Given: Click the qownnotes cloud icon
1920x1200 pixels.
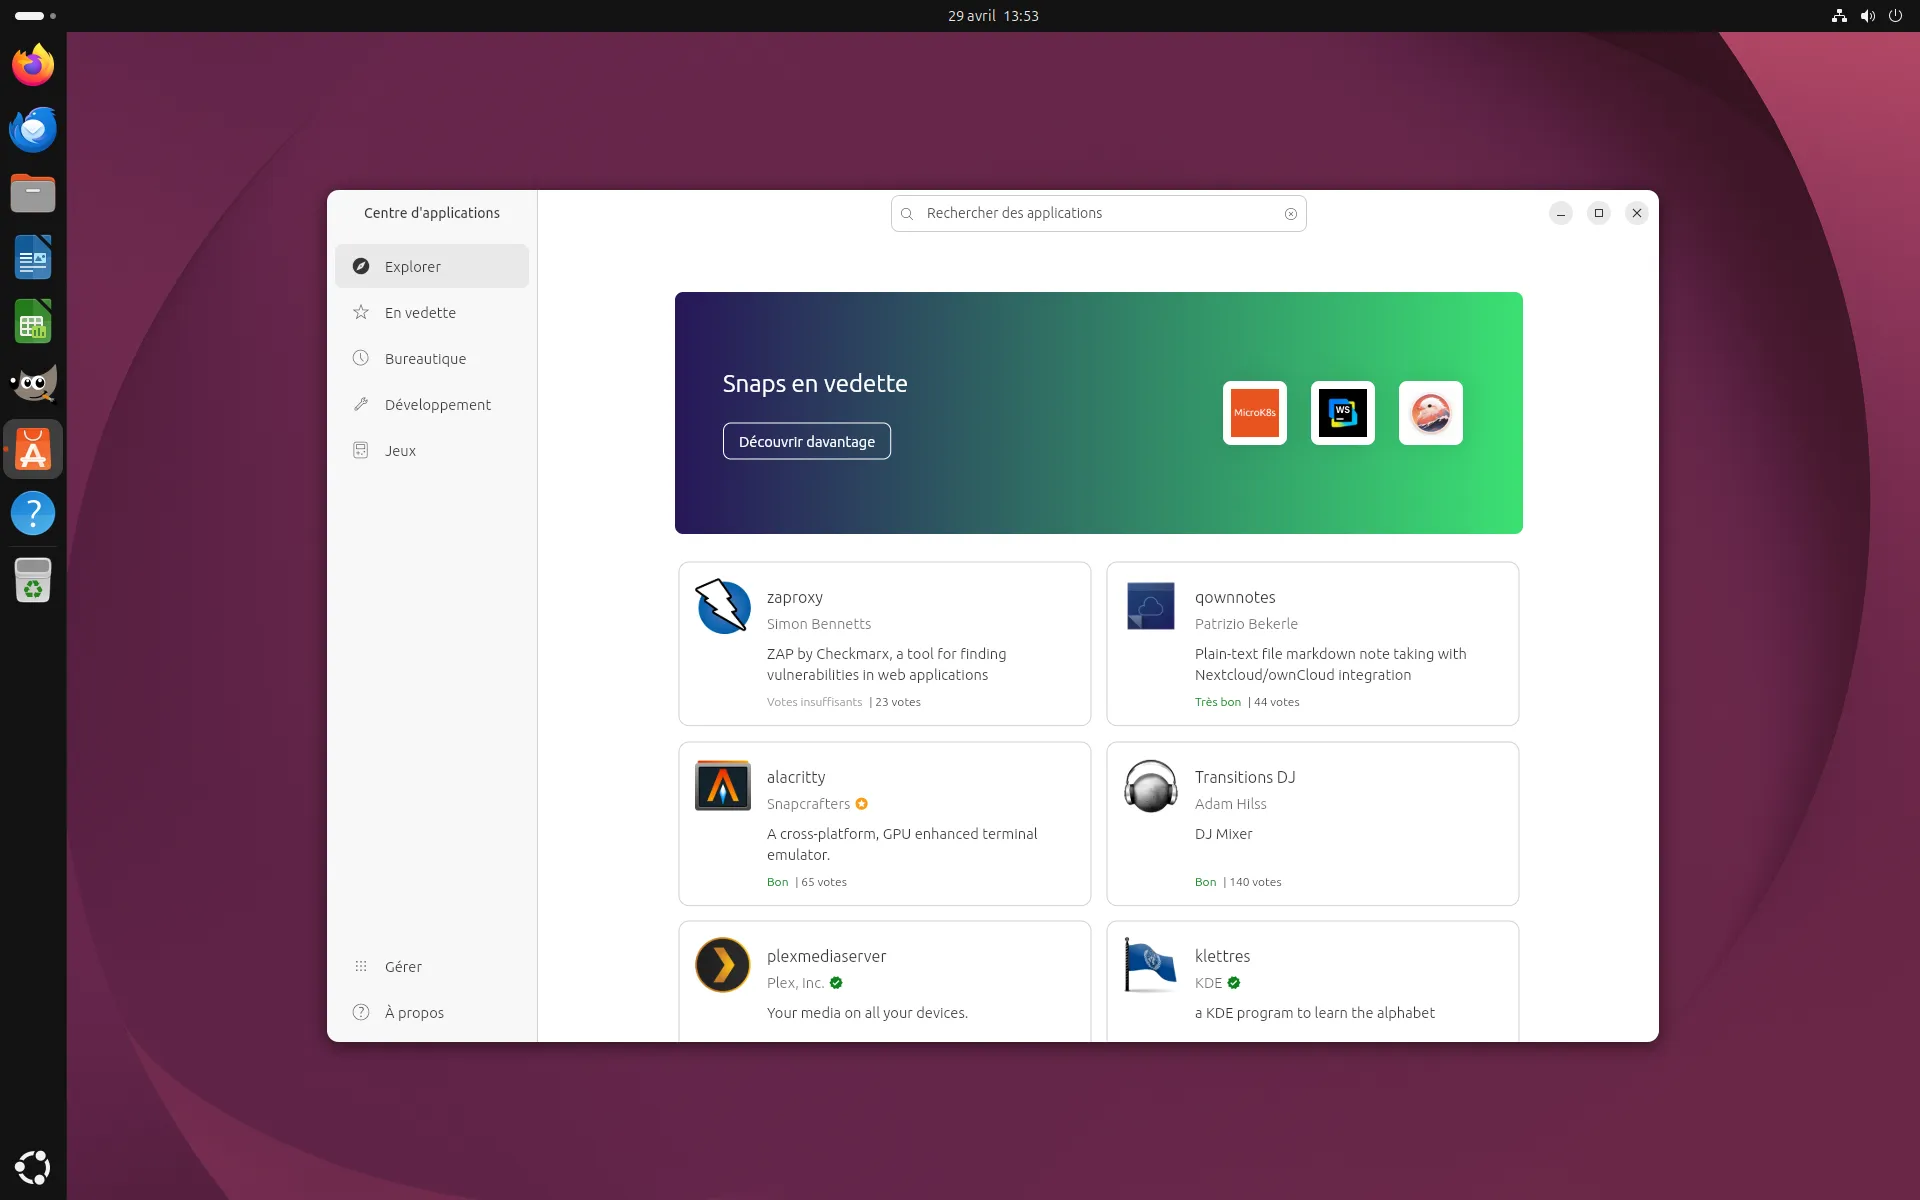Looking at the screenshot, I should [x=1151, y=606].
